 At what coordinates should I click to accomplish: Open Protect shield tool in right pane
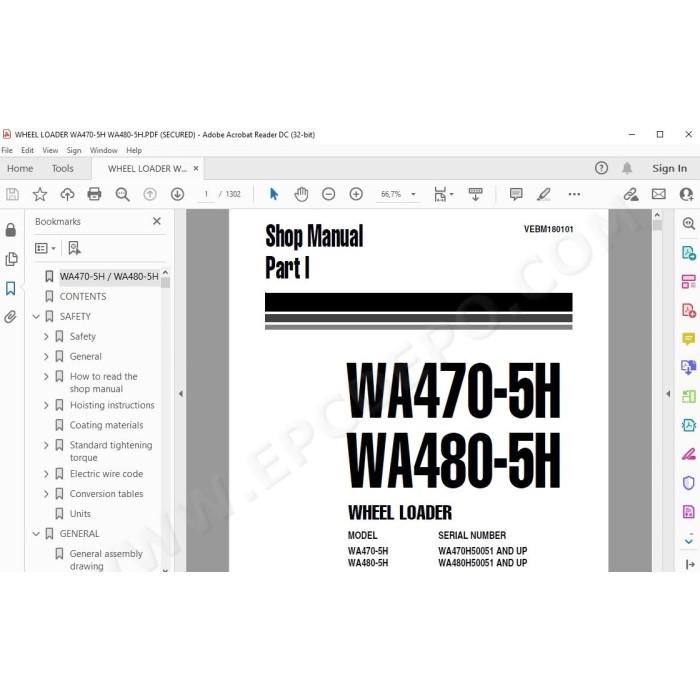coord(688,483)
